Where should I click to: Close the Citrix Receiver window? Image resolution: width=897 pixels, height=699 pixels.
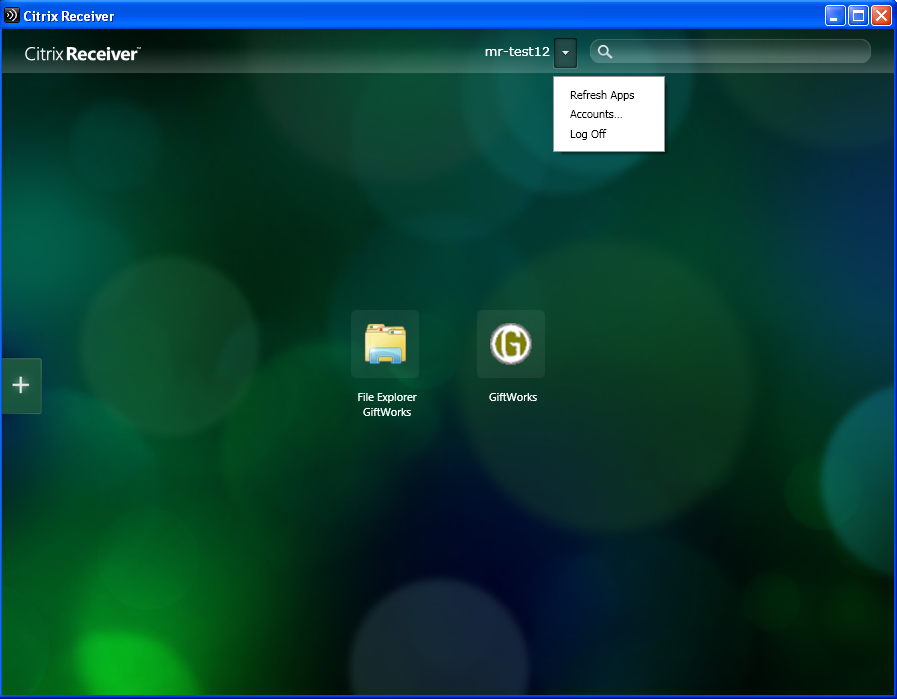tap(881, 16)
